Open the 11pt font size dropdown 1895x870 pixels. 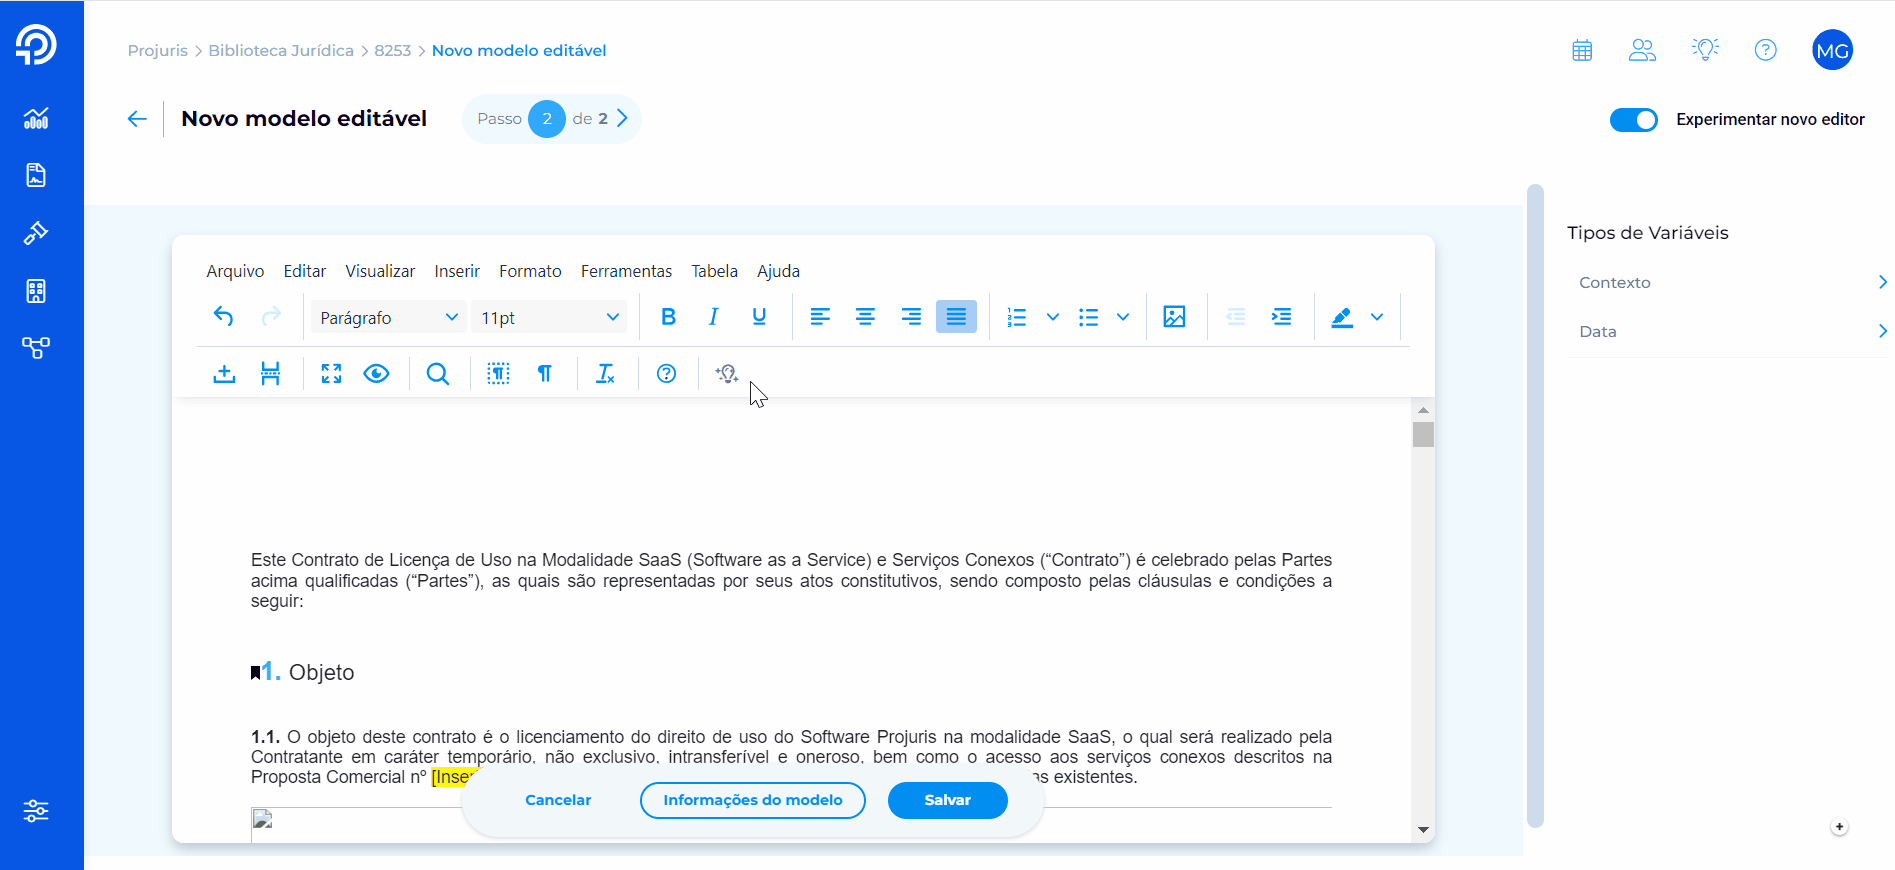tap(549, 317)
